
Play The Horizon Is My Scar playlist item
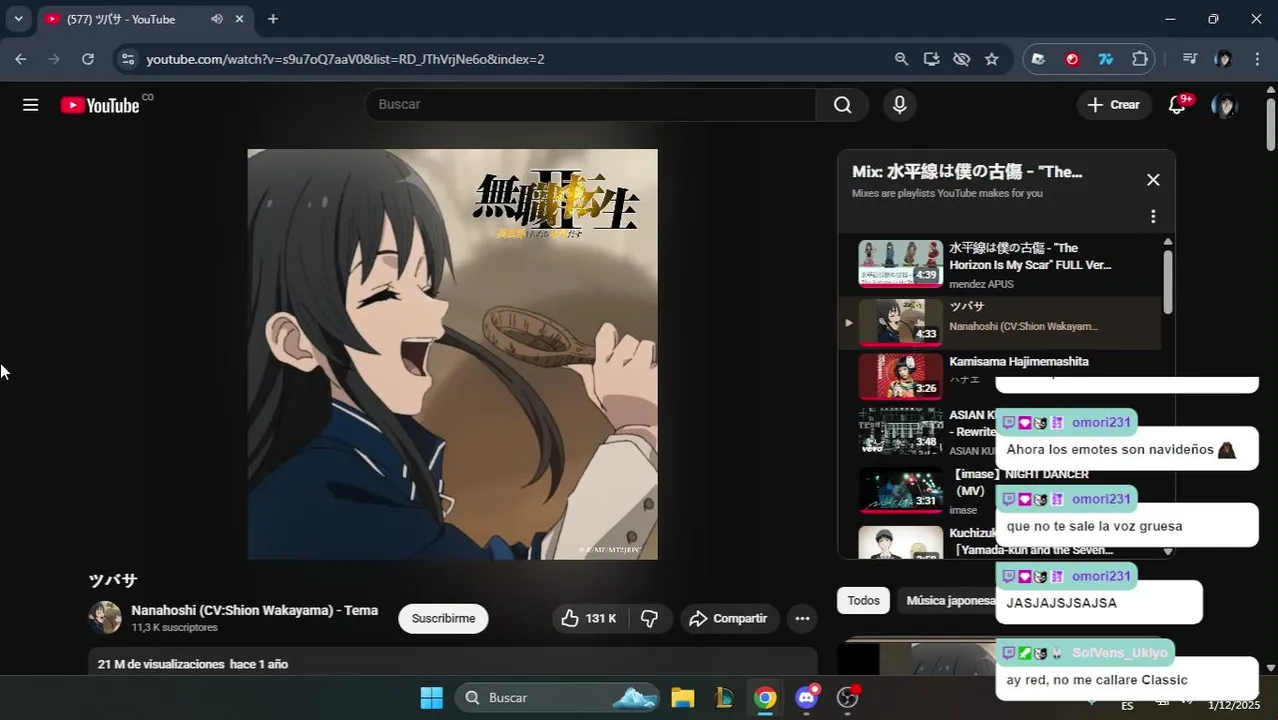[x=1000, y=264]
